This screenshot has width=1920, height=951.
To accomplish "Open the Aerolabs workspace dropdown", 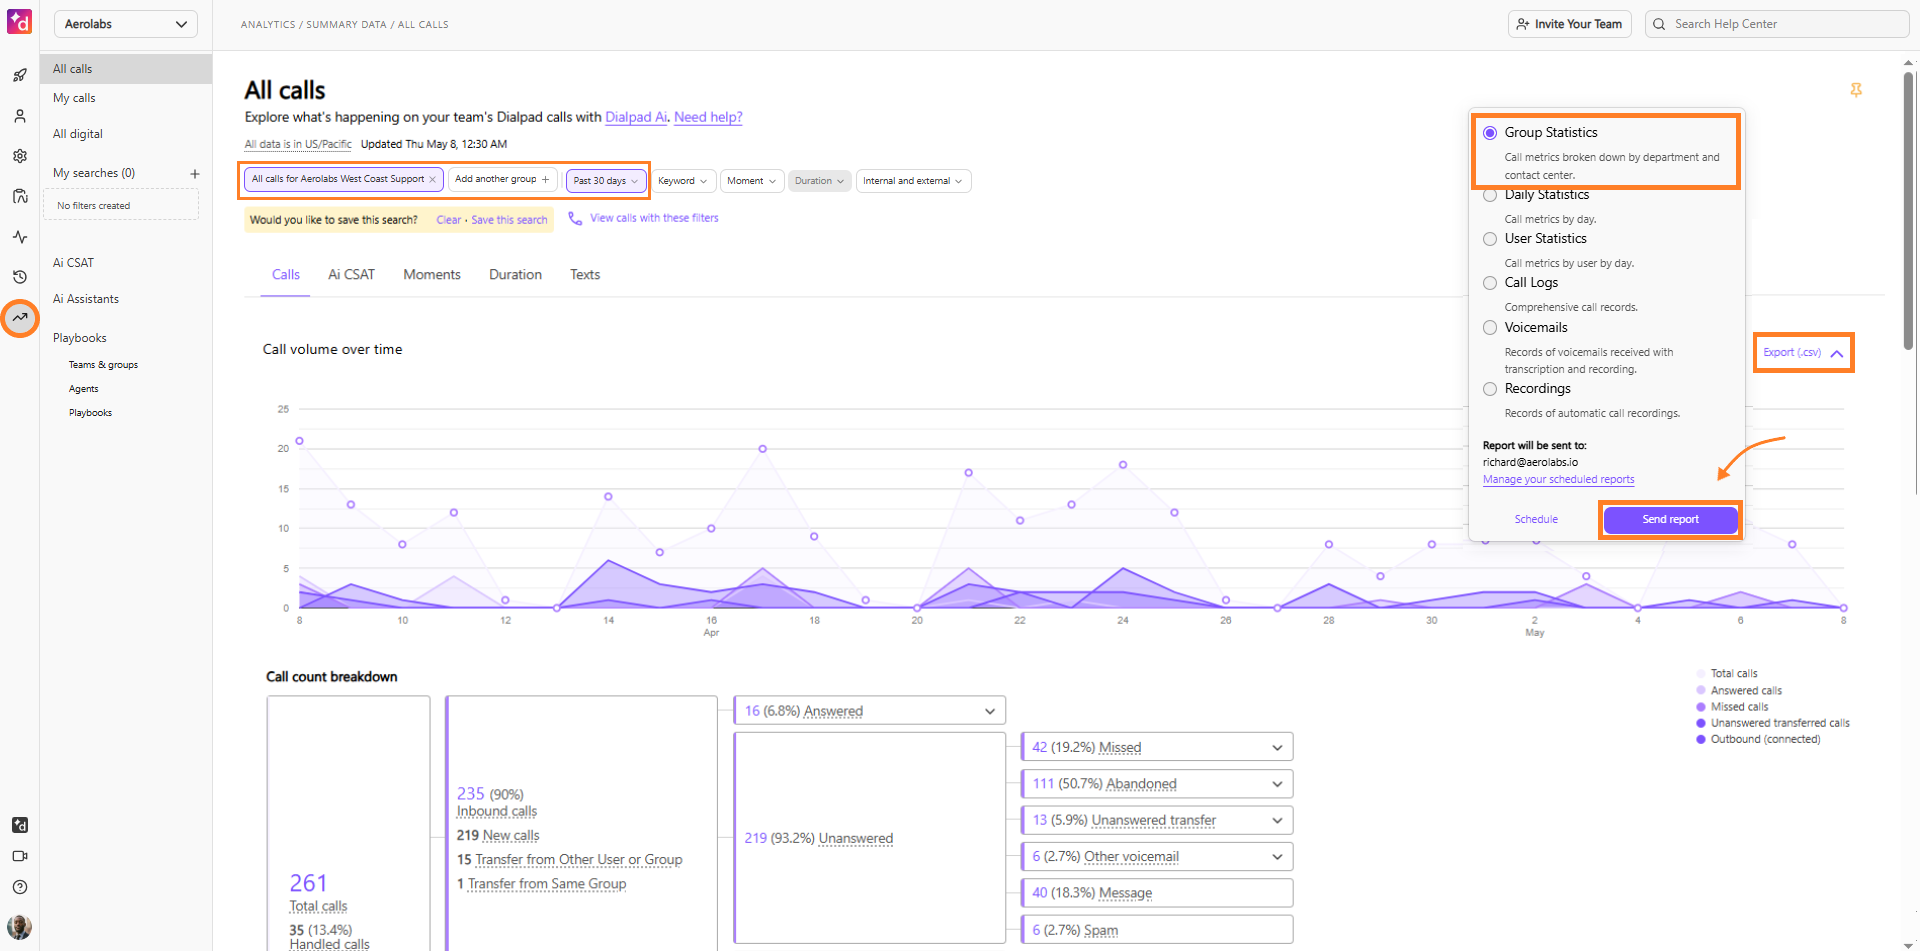I will [x=125, y=24].
